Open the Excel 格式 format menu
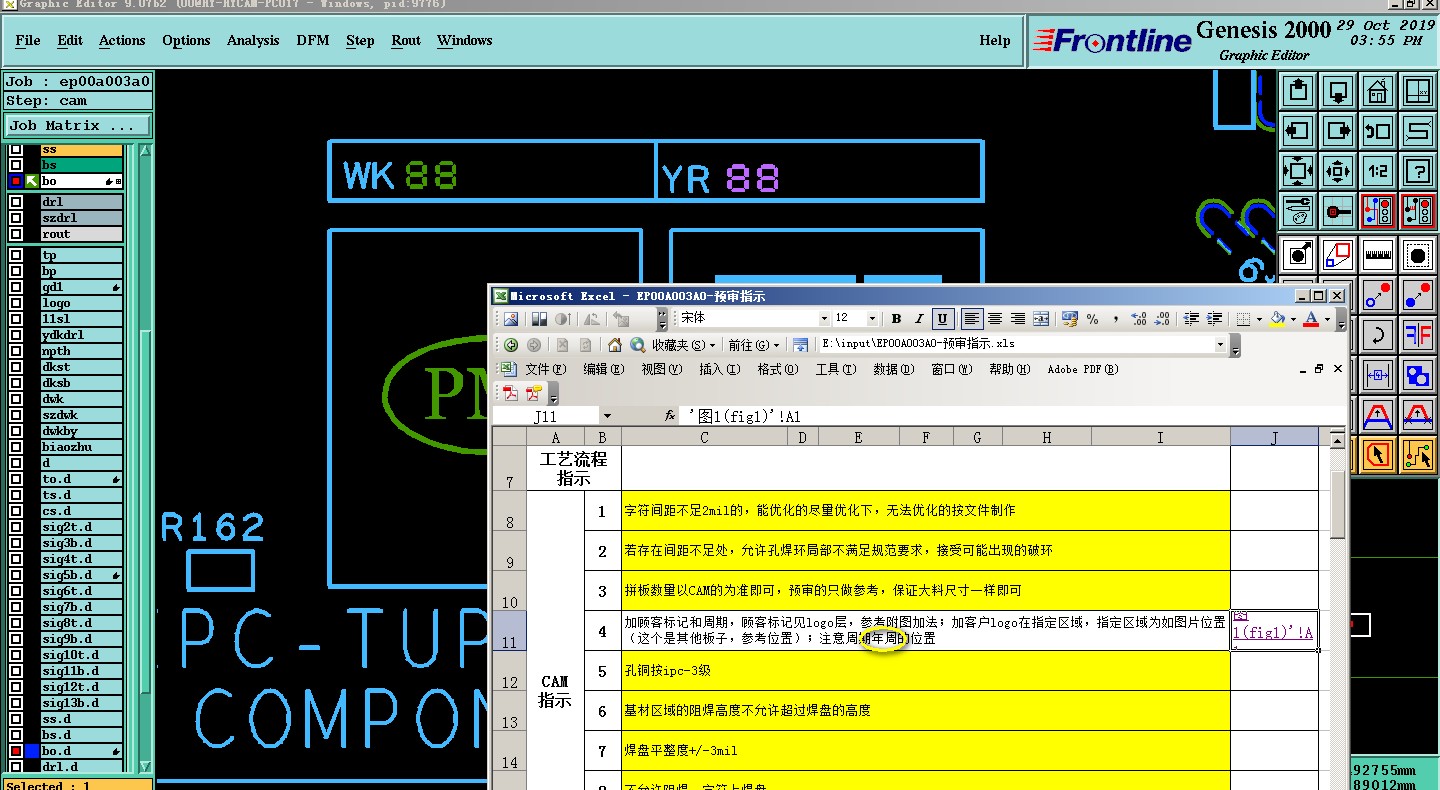This screenshot has width=1440, height=790. pos(777,369)
